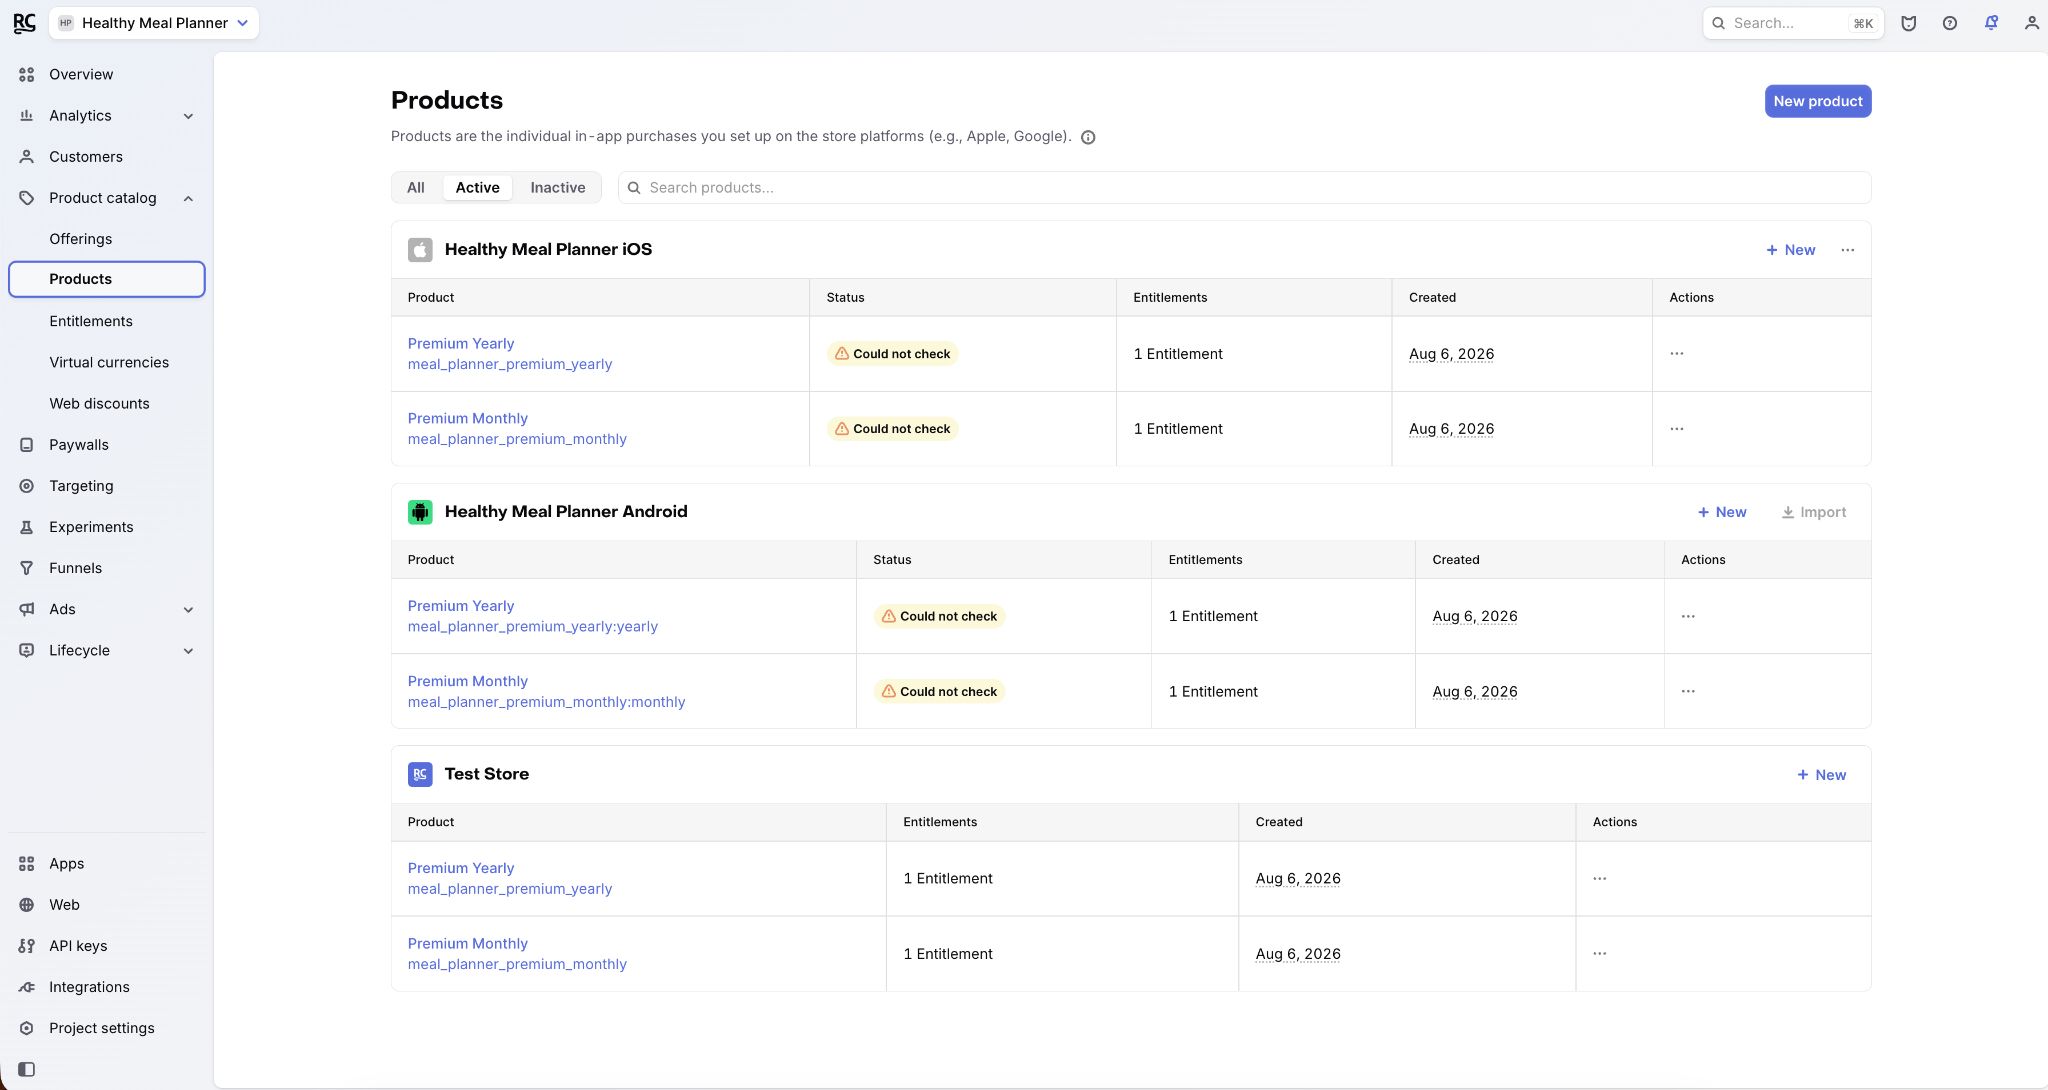This screenshot has width=2048, height=1090.
Task: Open Offerings in sidebar
Action: click(x=80, y=239)
